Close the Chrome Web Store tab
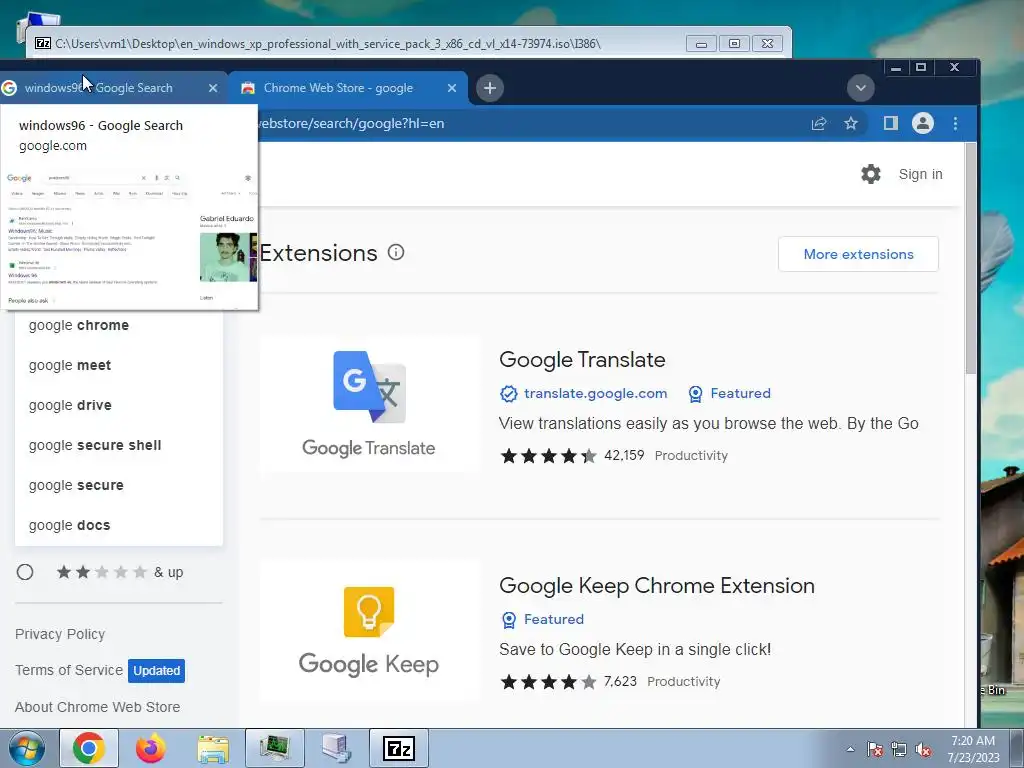This screenshot has width=1024, height=768. 451,88
